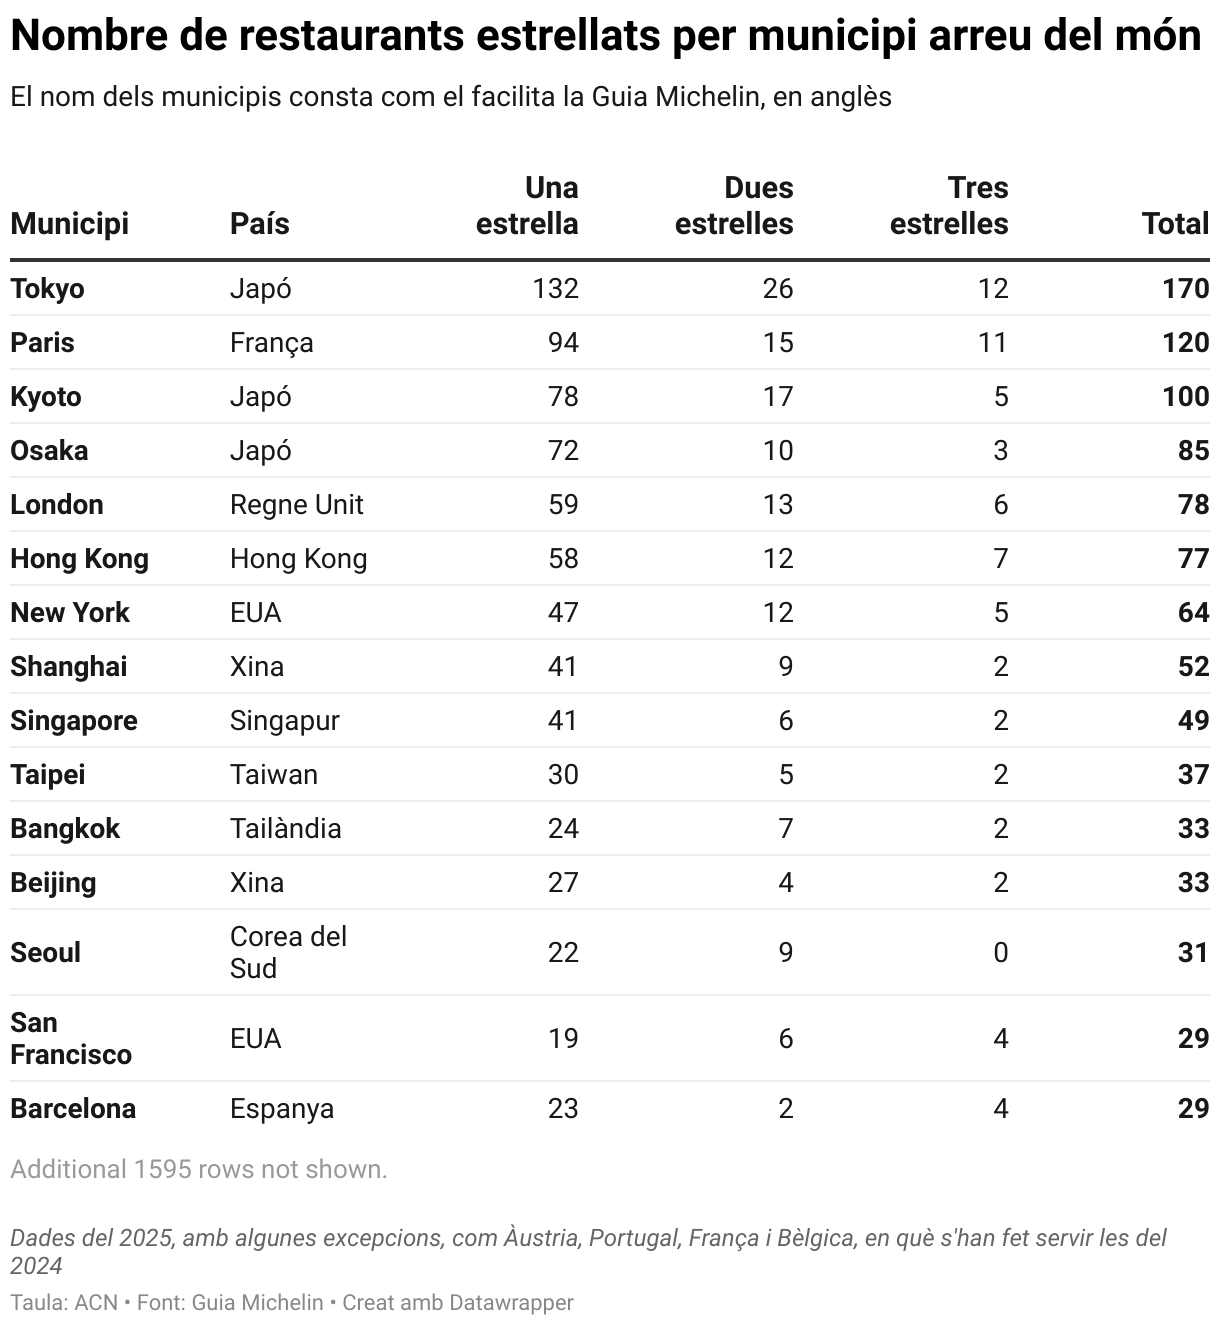Click the Kyoto row label
Screen dimensions: 1220x1326
[x=46, y=397]
